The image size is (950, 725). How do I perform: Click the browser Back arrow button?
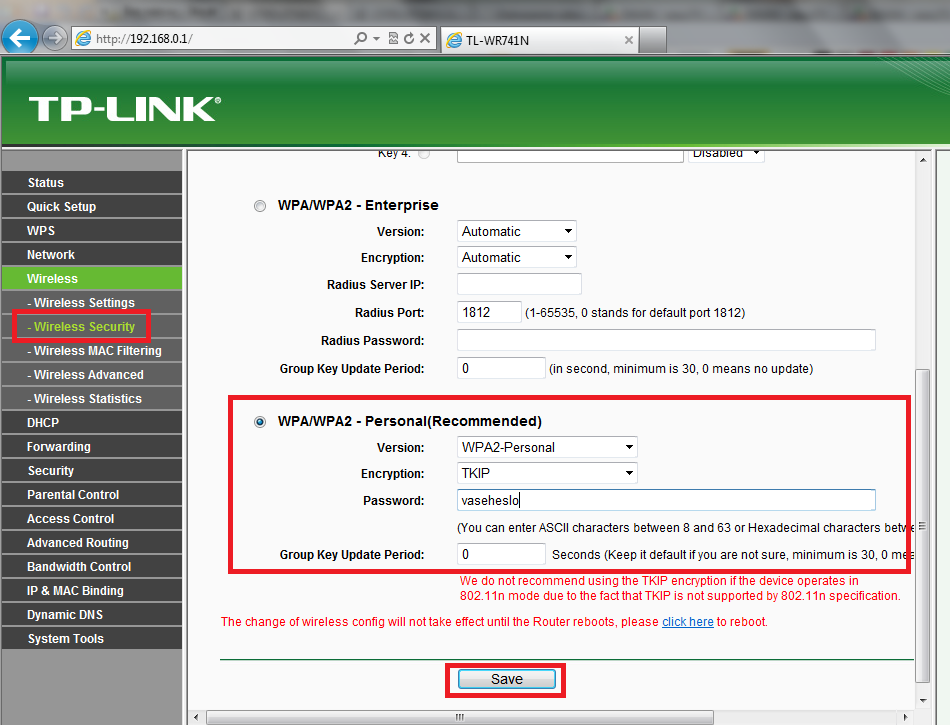(19, 38)
